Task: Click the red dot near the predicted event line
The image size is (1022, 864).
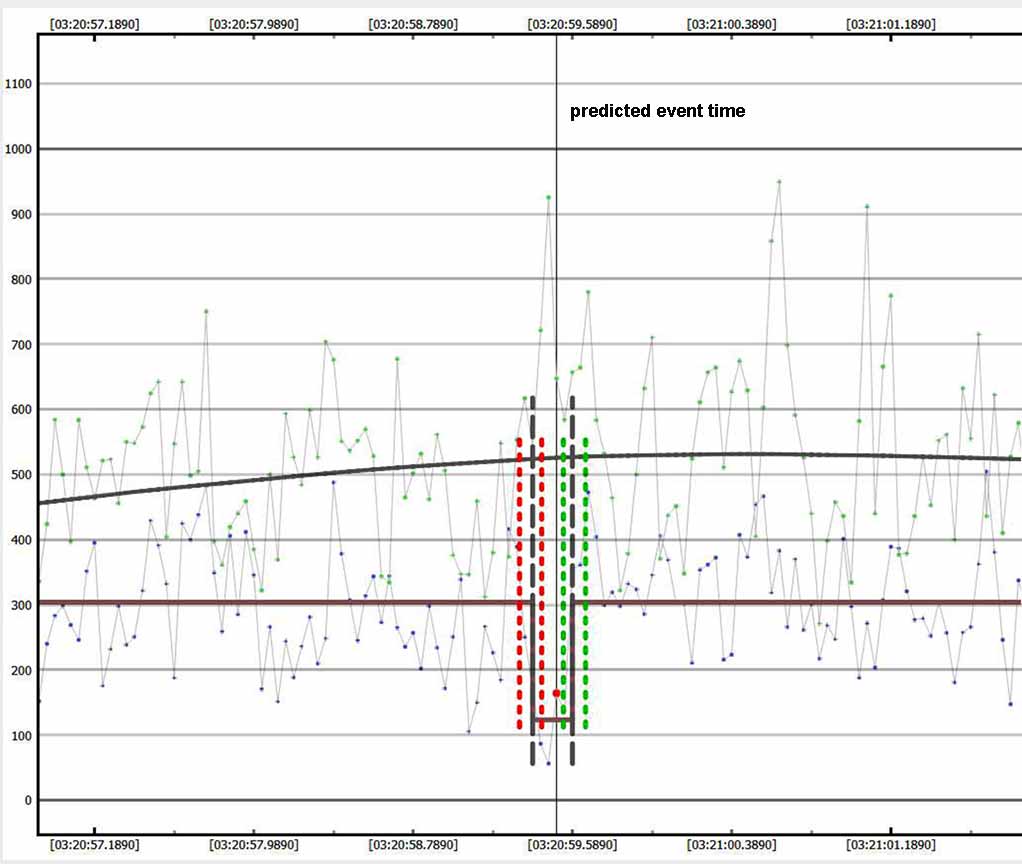Action: tap(556, 693)
